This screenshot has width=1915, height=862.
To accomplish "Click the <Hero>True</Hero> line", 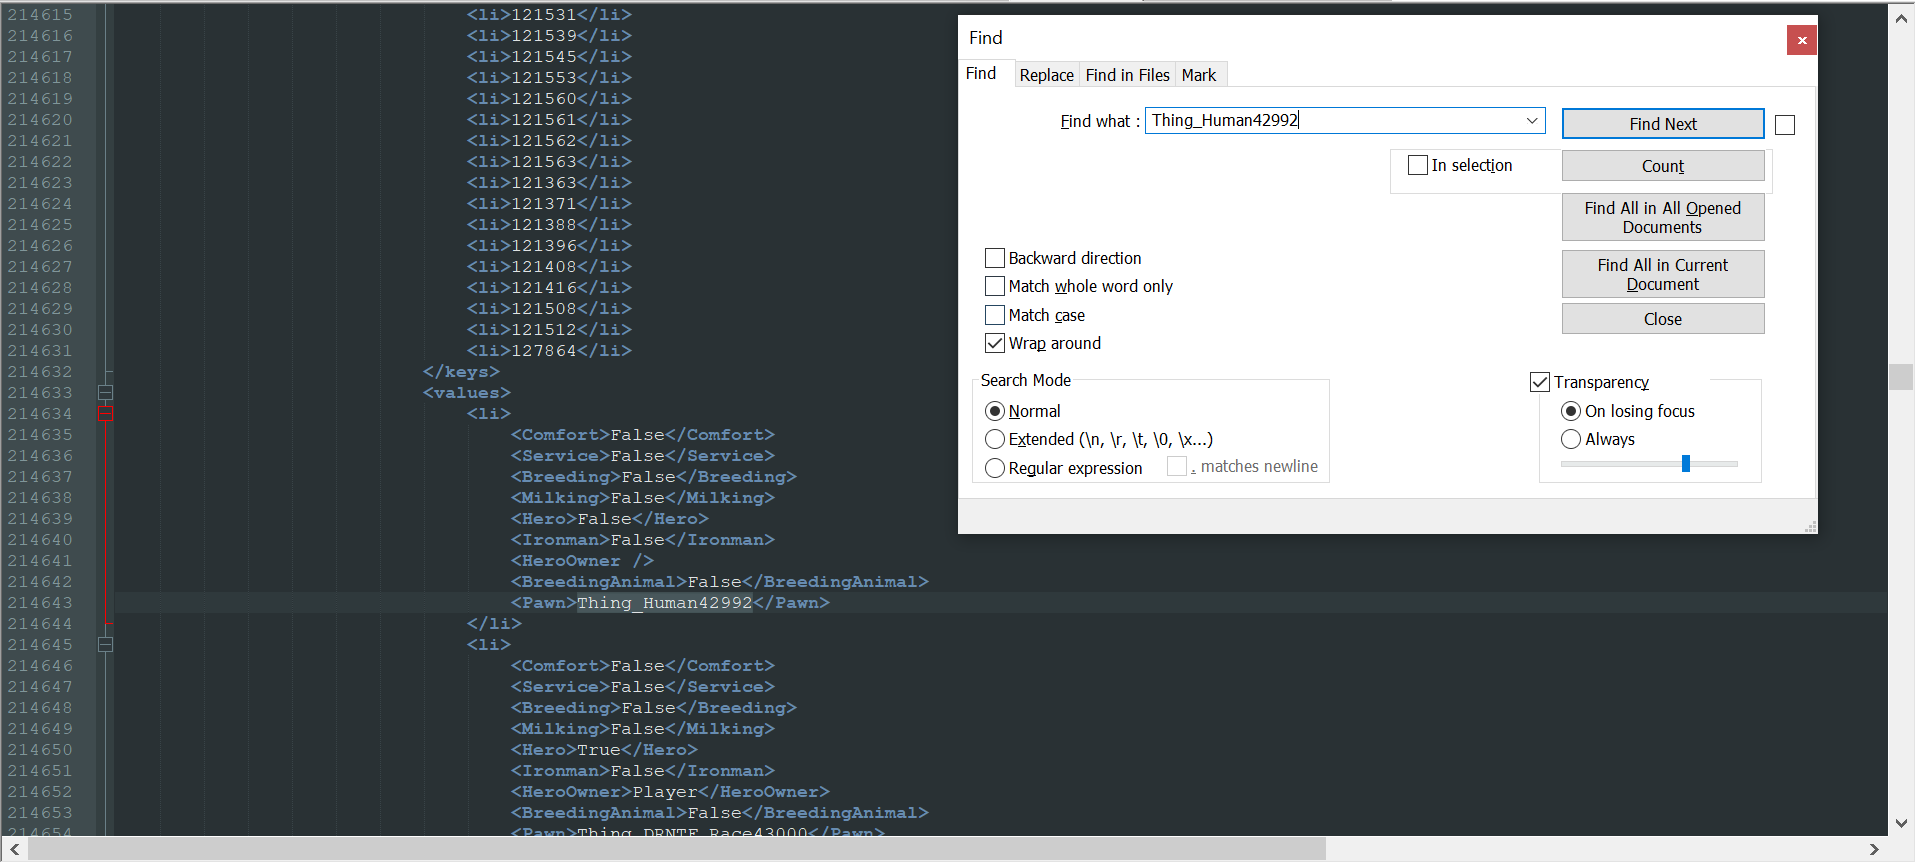I will point(604,750).
